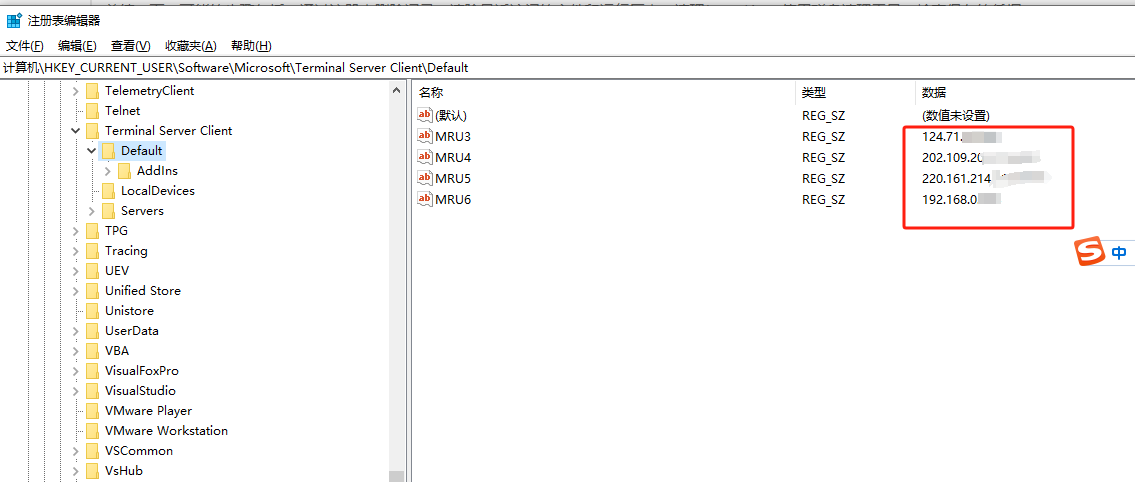The image size is (1135, 482).
Task: Expand the Servers key
Action: [91, 211]
